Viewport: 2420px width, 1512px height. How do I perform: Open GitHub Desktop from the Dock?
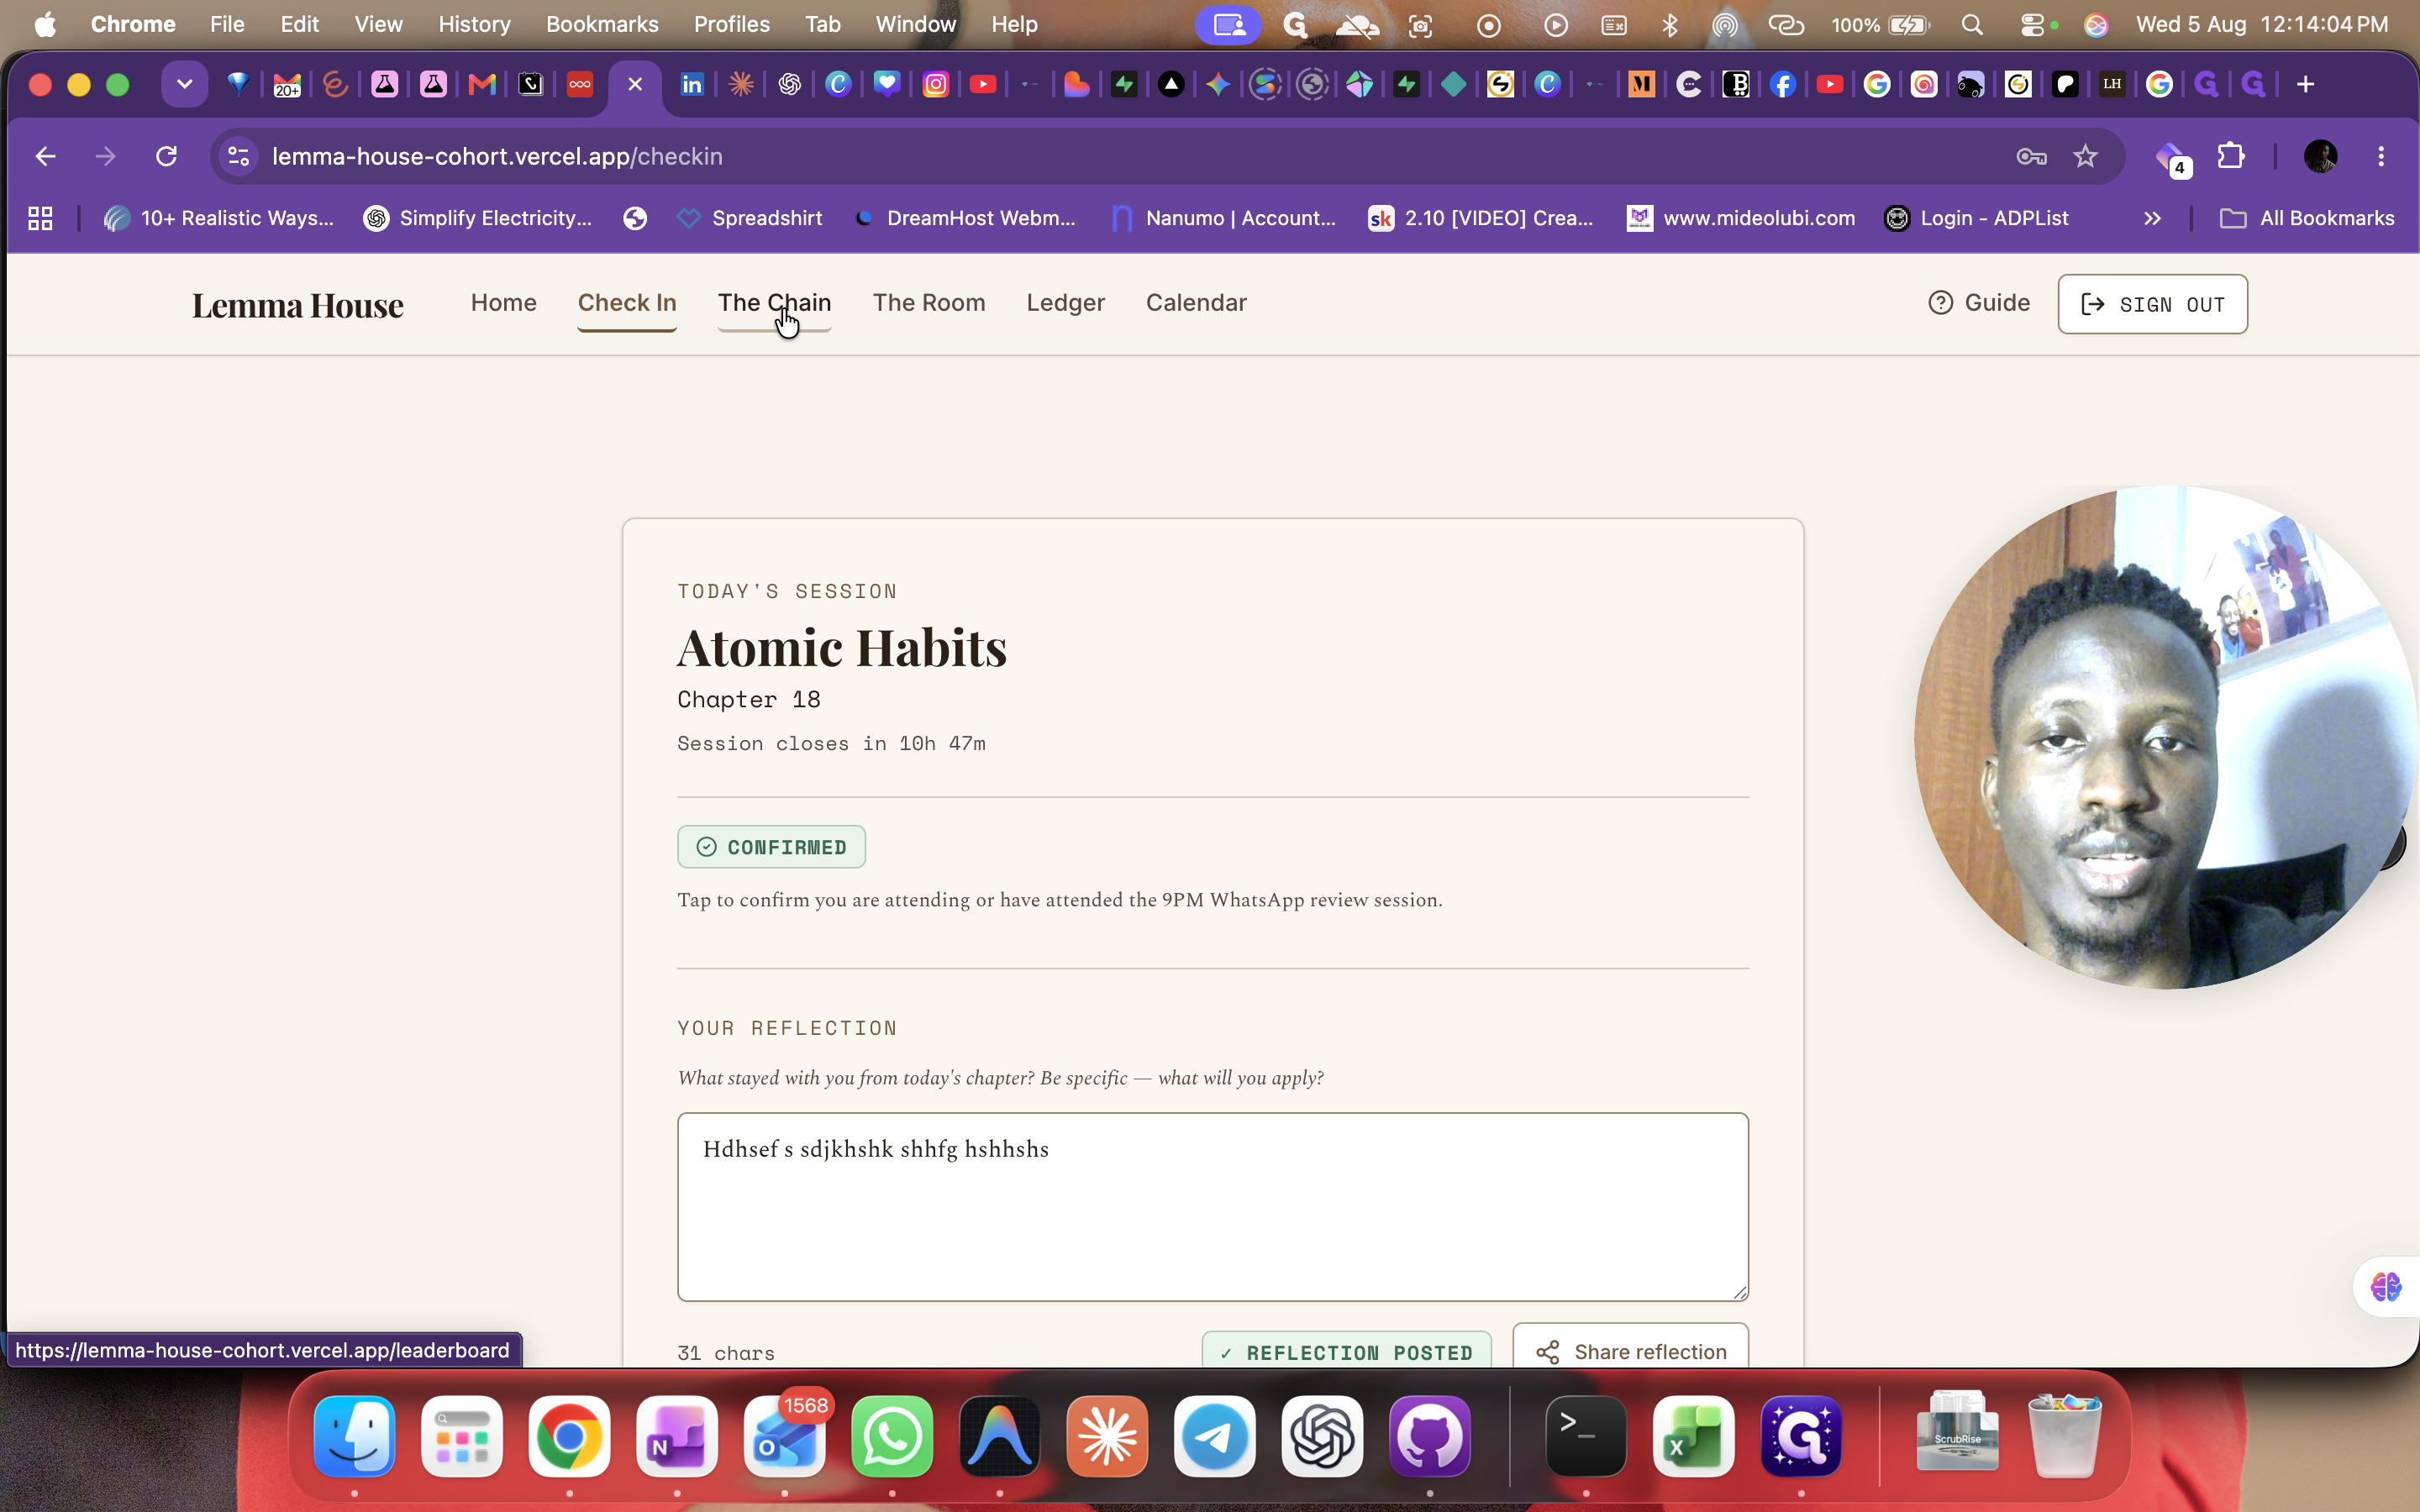tap(1430, 1436)
